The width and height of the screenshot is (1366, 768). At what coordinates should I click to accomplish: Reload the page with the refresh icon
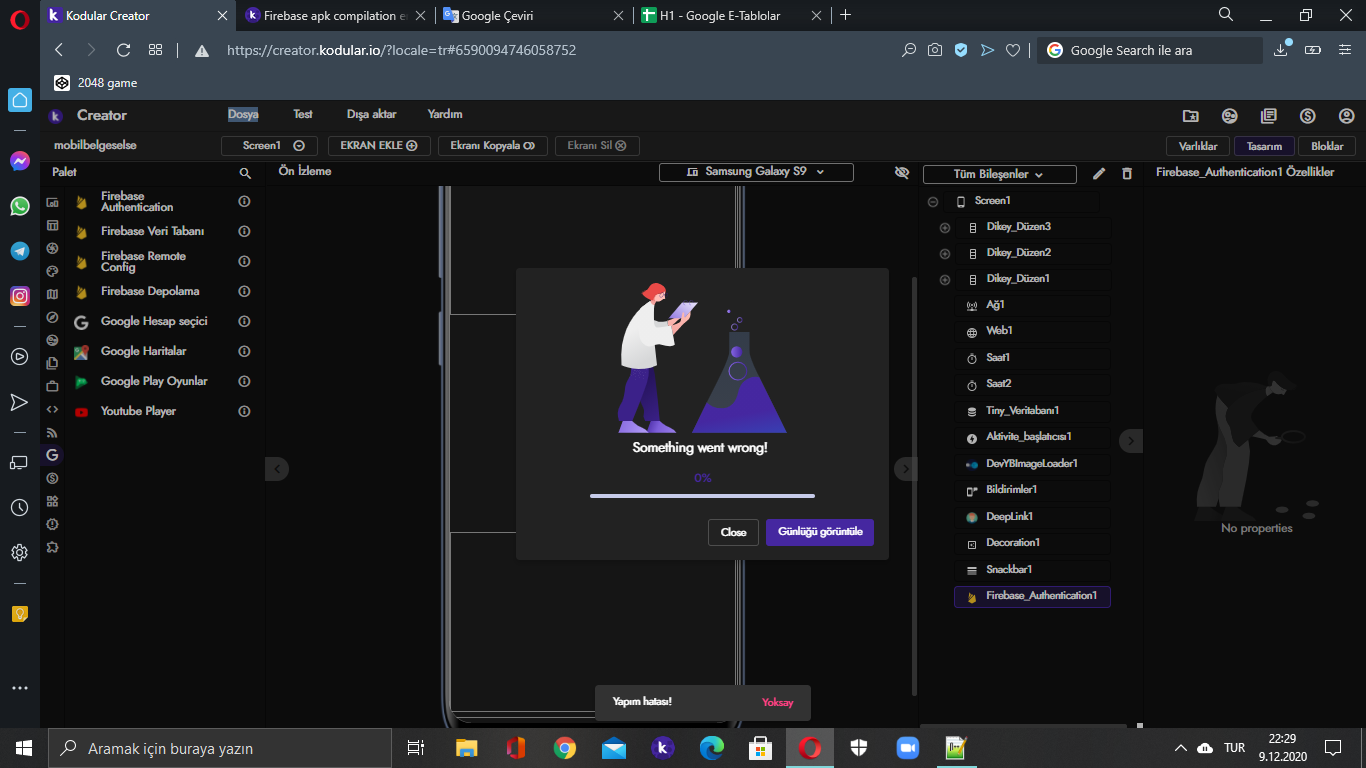click(124, 50)
